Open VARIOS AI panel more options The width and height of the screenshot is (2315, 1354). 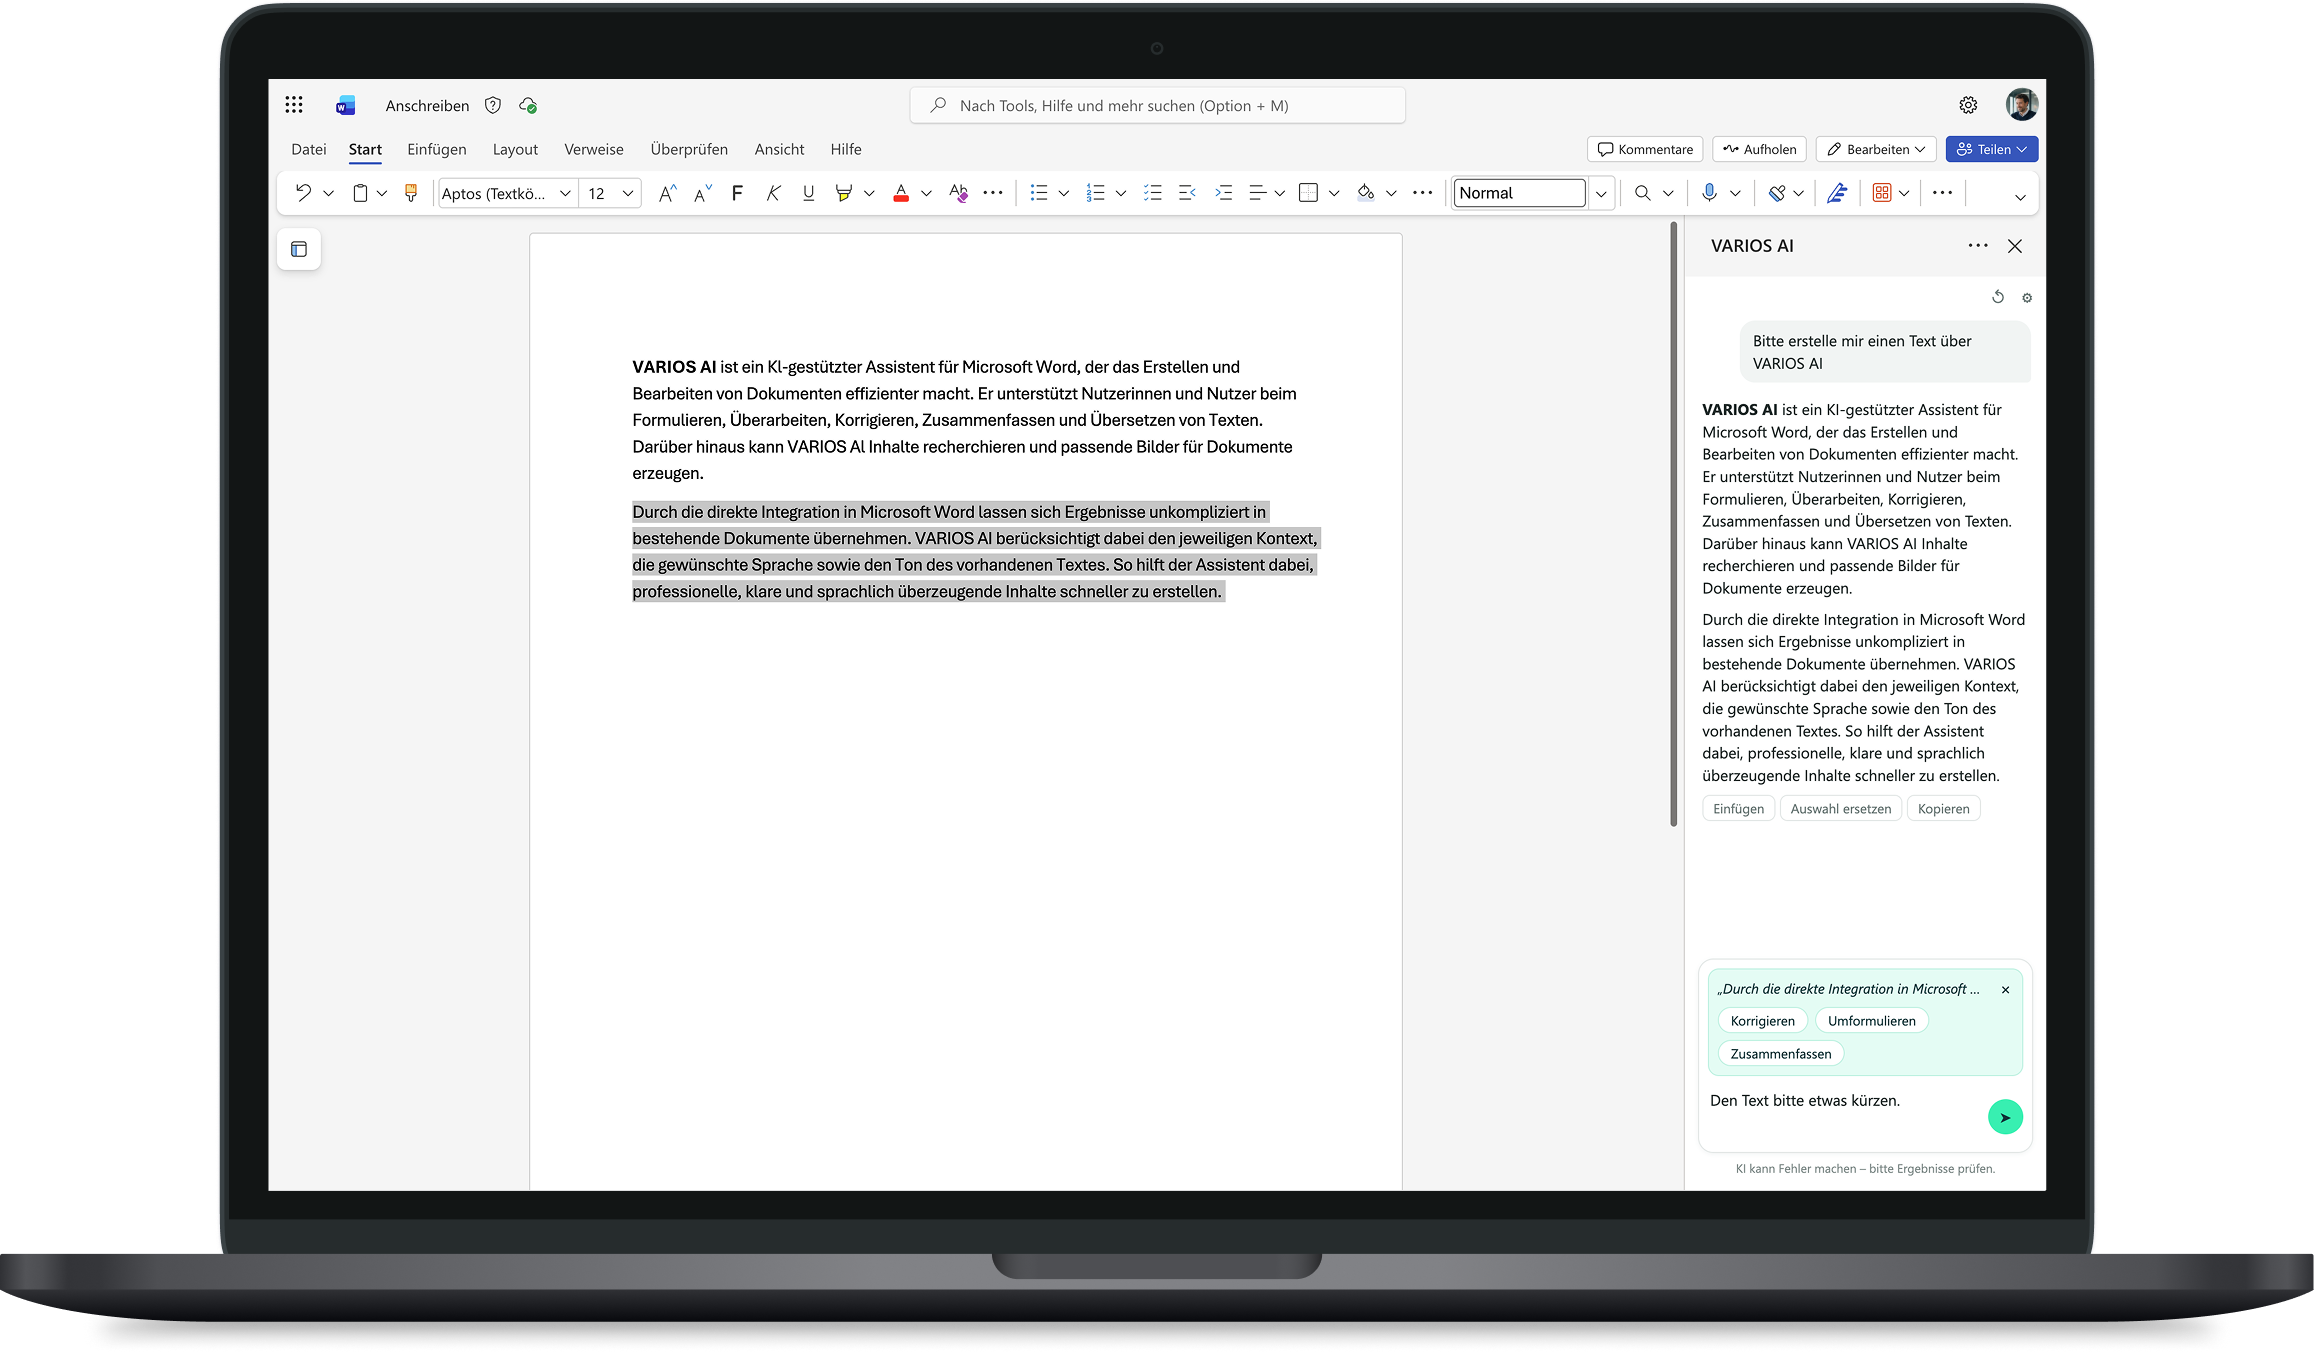click(x=1978, y=246)
